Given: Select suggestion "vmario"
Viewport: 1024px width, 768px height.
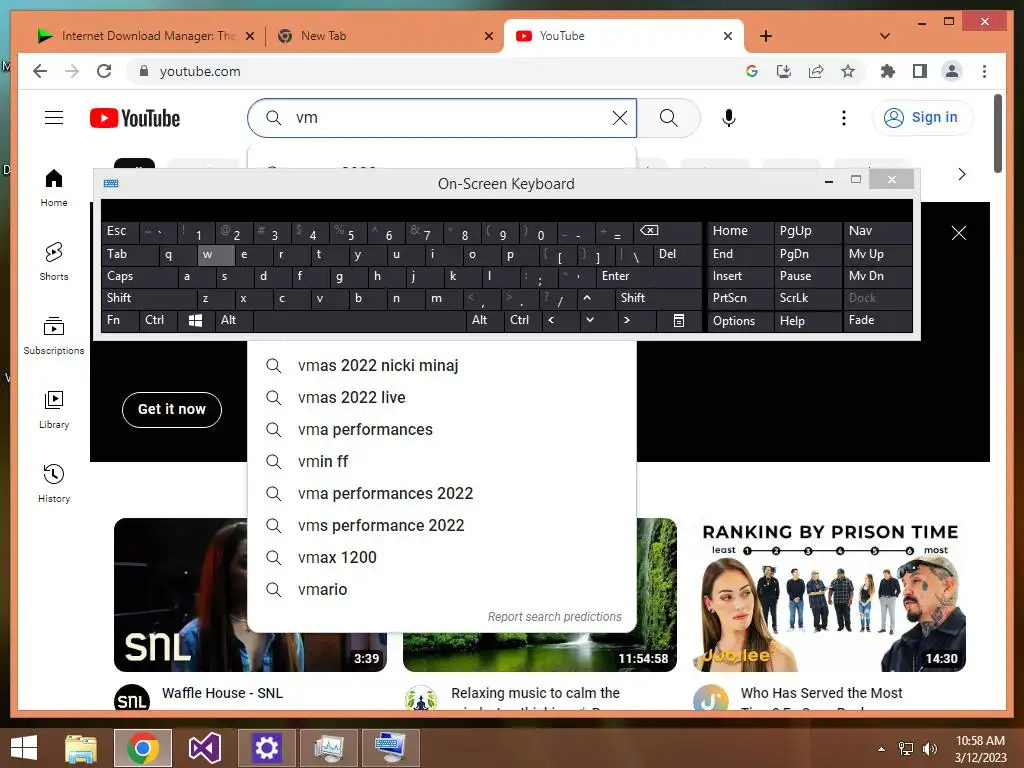Looking at the screenshot, I should (x=442, y=590).
